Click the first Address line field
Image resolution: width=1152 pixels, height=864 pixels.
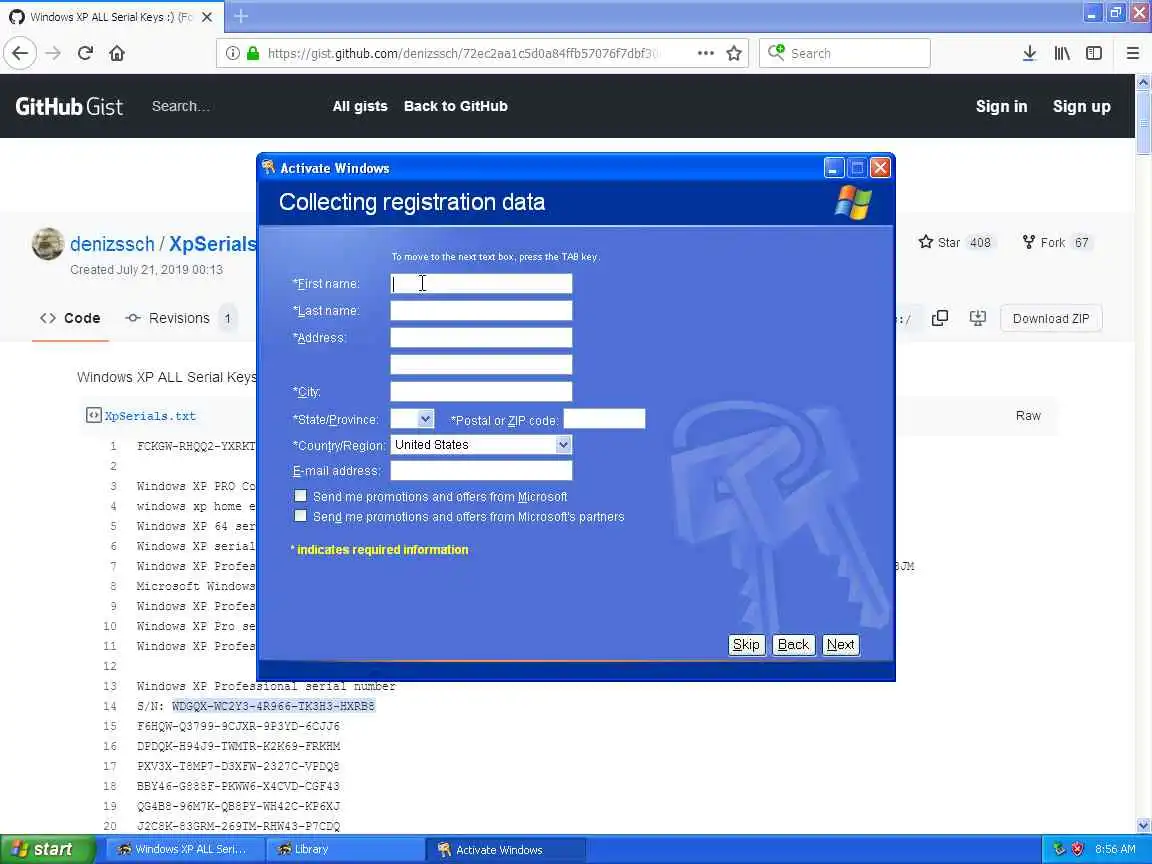[481, 337]
